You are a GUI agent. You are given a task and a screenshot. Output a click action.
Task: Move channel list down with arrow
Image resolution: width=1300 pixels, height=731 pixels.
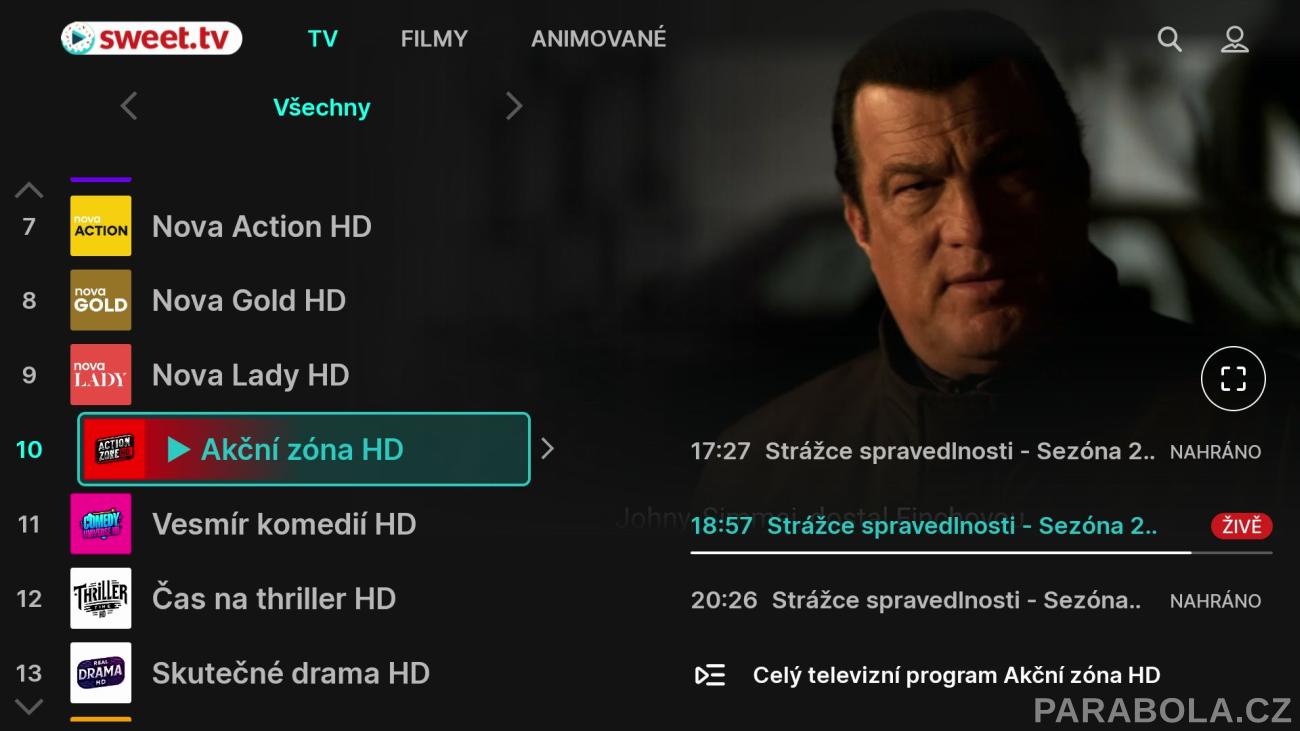(x=29, y=707)
